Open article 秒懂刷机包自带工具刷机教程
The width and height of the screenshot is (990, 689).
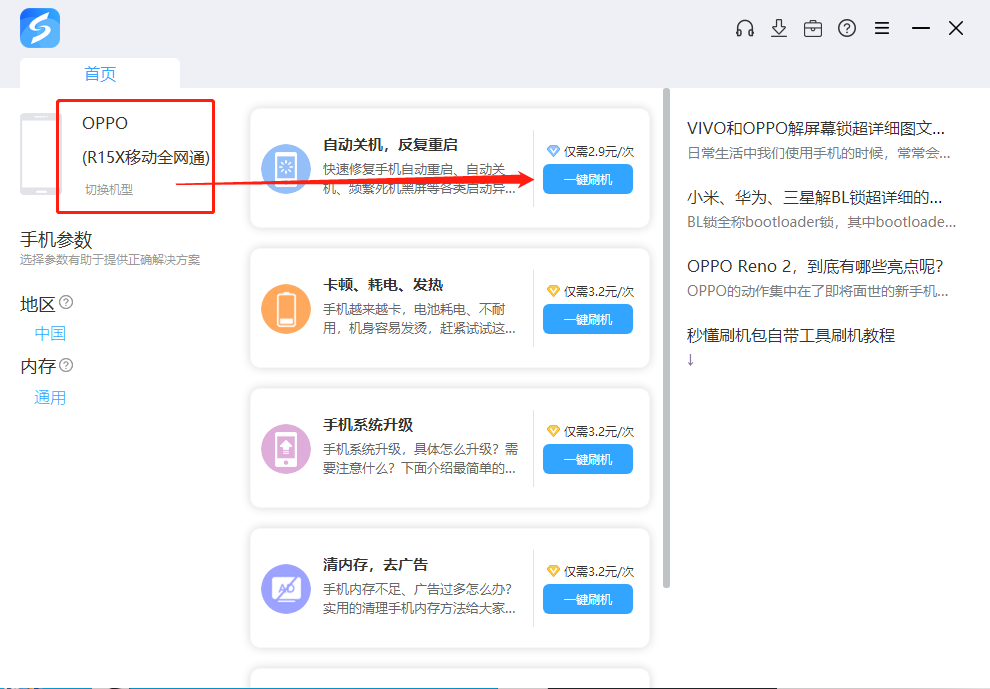pos(791,335)
